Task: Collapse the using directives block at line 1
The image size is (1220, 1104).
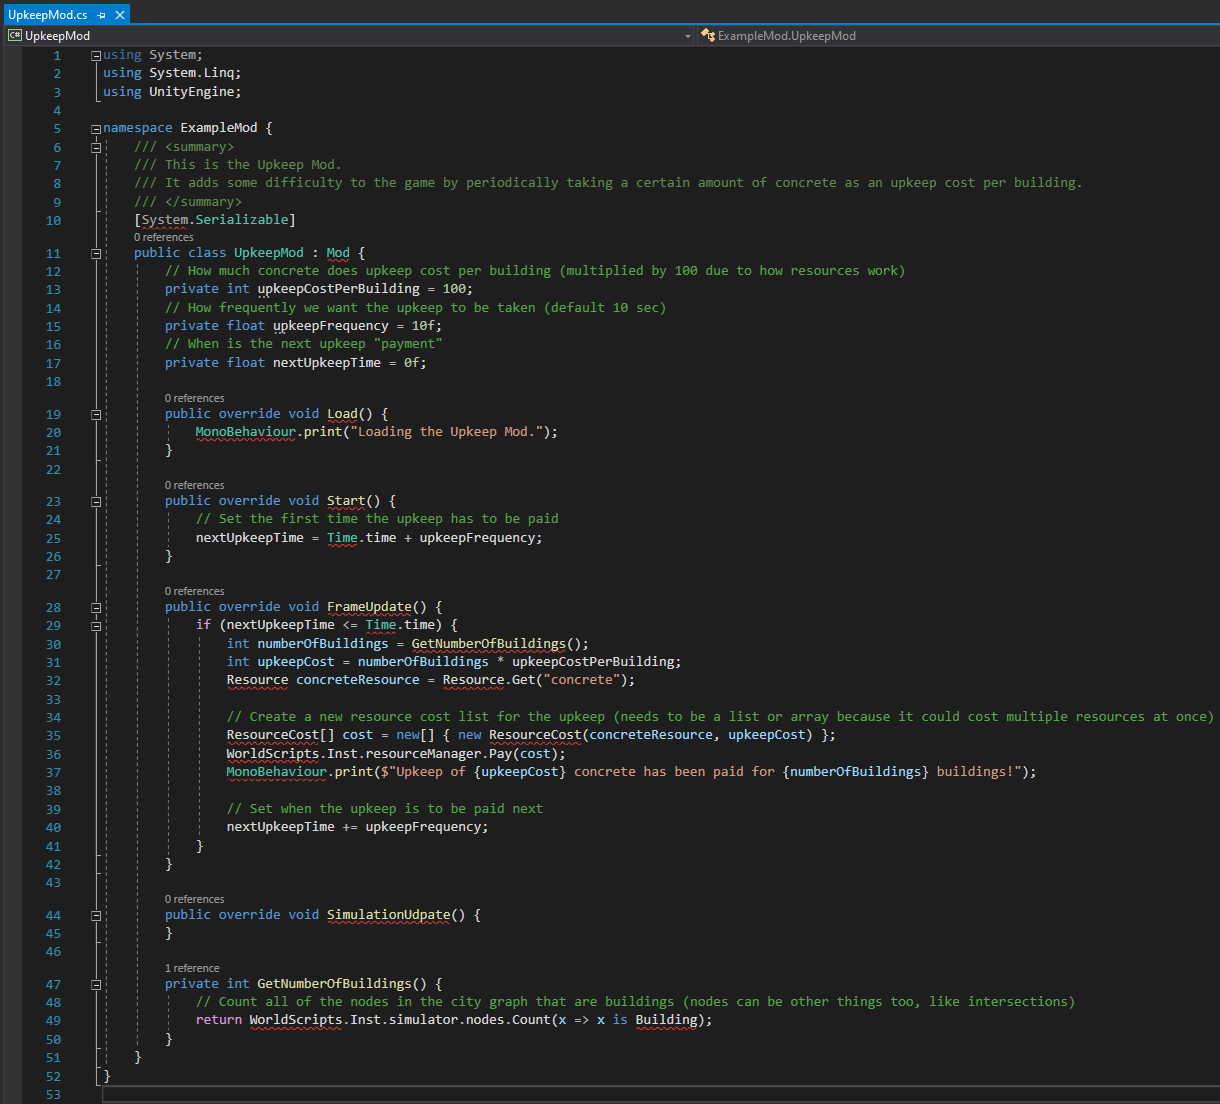Action: pyautogui.click(x=96, y=55)
